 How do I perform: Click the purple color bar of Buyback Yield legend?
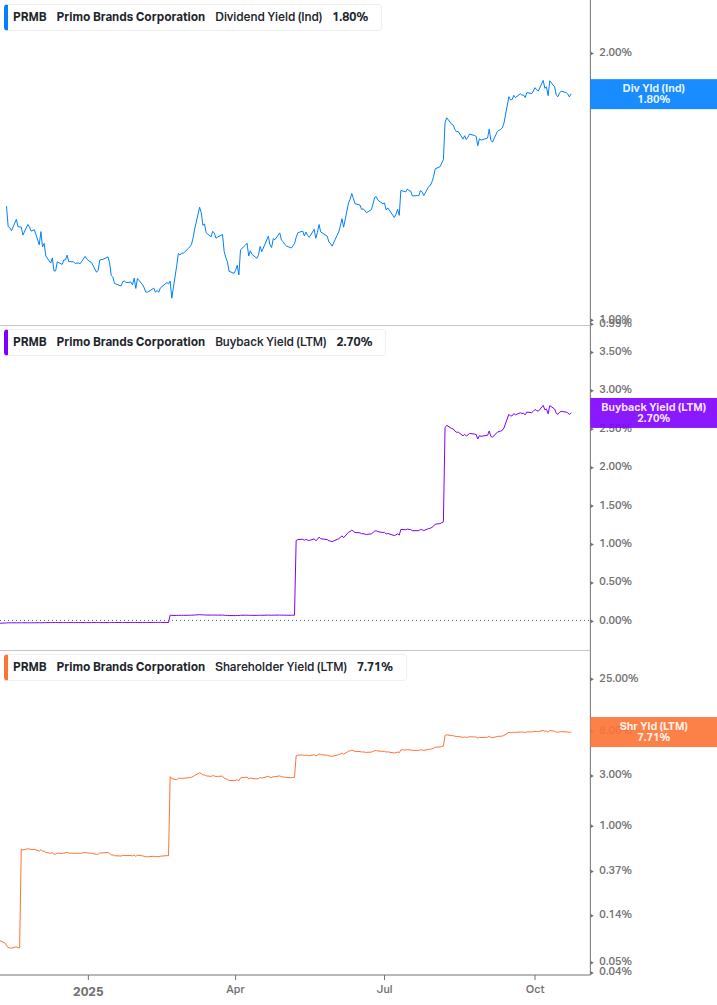click(7, 342)
